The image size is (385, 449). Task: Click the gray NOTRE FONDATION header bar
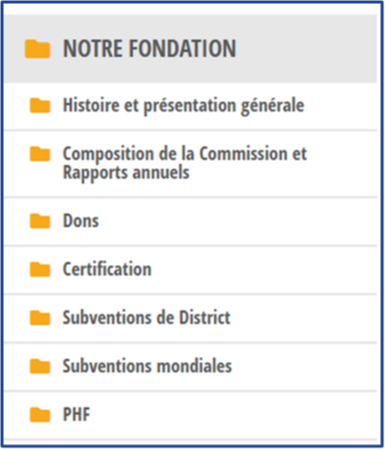click(x=190, y=49)
